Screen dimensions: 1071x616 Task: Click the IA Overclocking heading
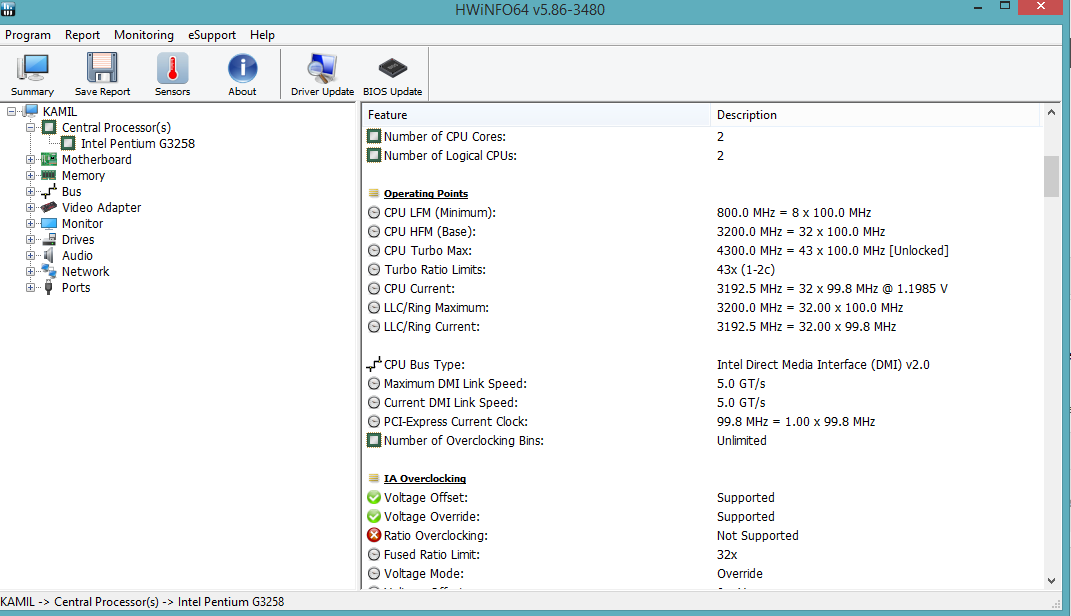[x=425, y=478]
